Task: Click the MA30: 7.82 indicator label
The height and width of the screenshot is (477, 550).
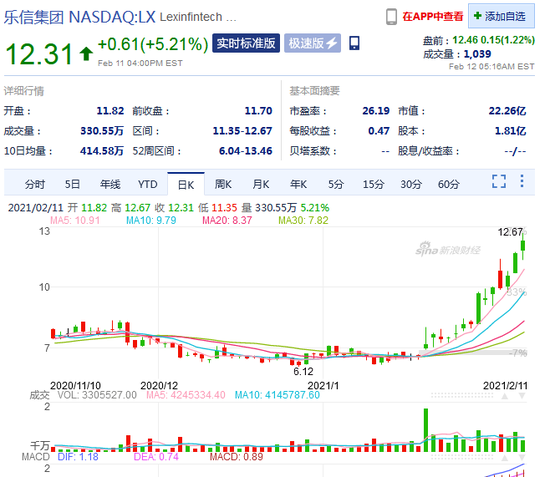Action: 303,220
